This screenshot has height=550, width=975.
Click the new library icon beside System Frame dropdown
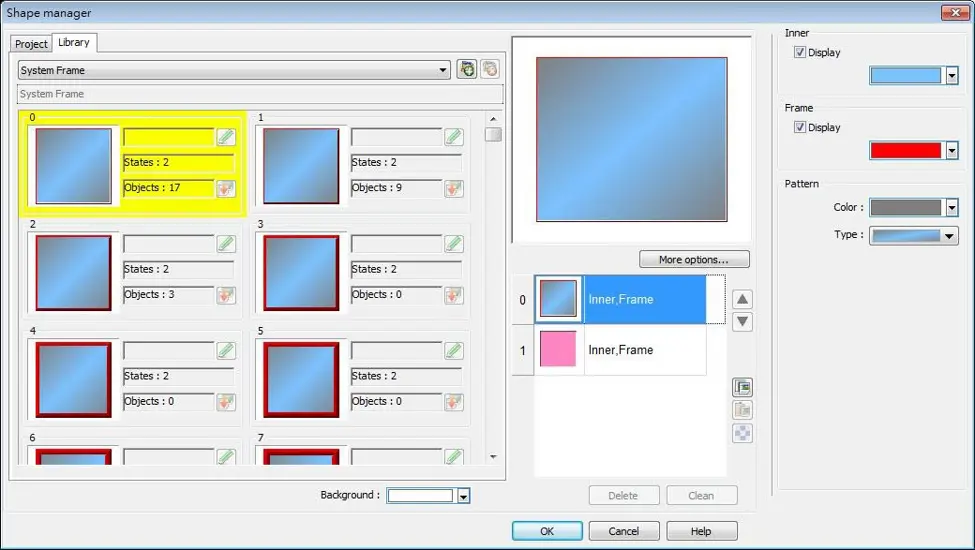(467, 69)
